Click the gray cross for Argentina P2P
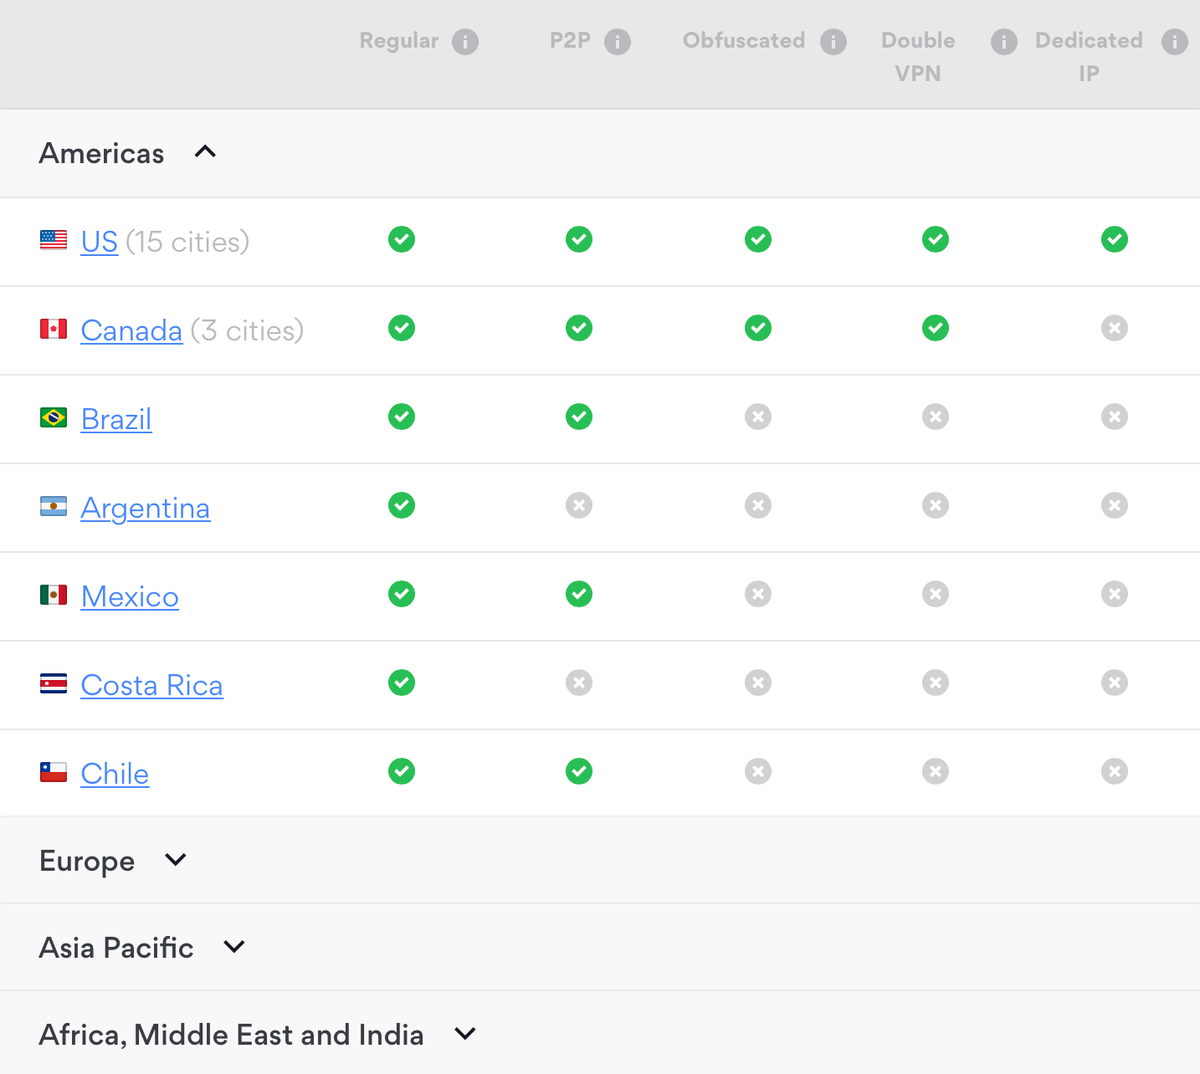Image resolution: width=1200 pixels, height=1074 pixels. 578,506
